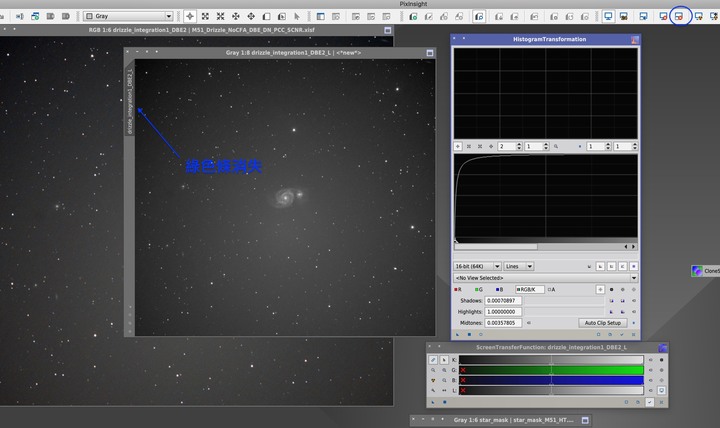Click the Fit View toolbar icon
Screen dimensions: 720x428
[x=220, y=16]
